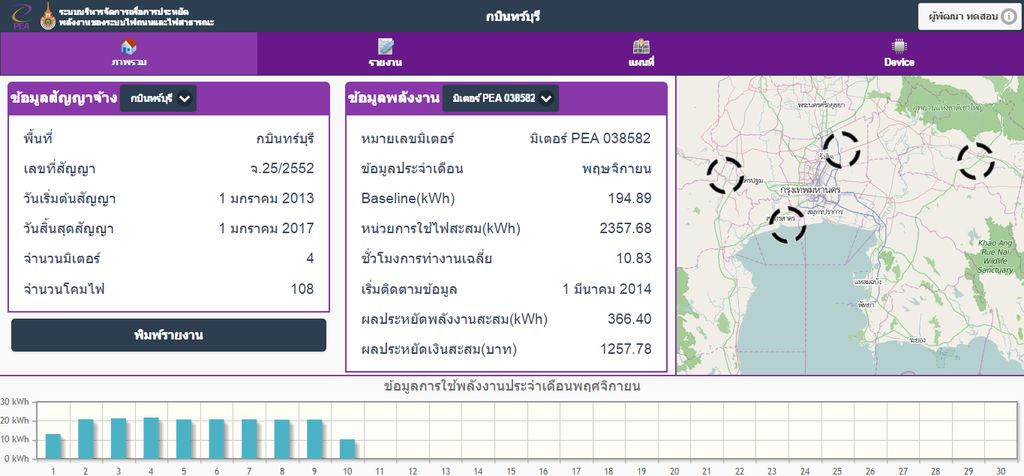
Task: Click the chart bar for day 10
Action: click(347, 449)
